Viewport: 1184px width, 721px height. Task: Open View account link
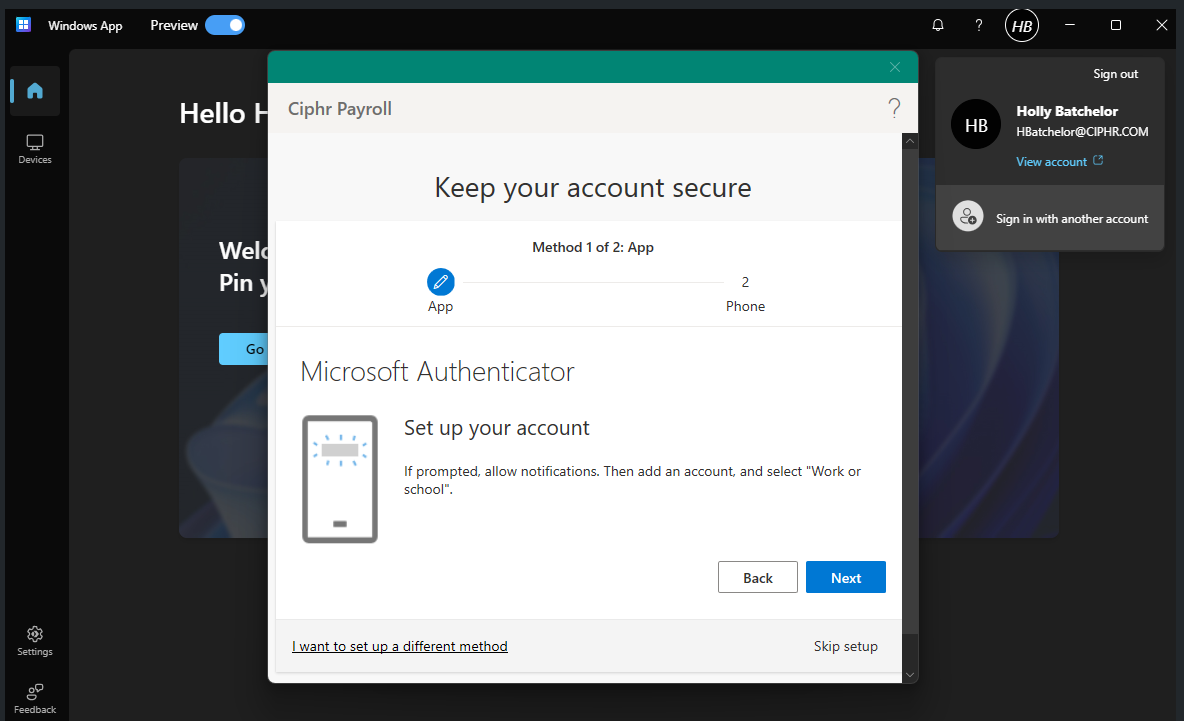[1059, 162]
